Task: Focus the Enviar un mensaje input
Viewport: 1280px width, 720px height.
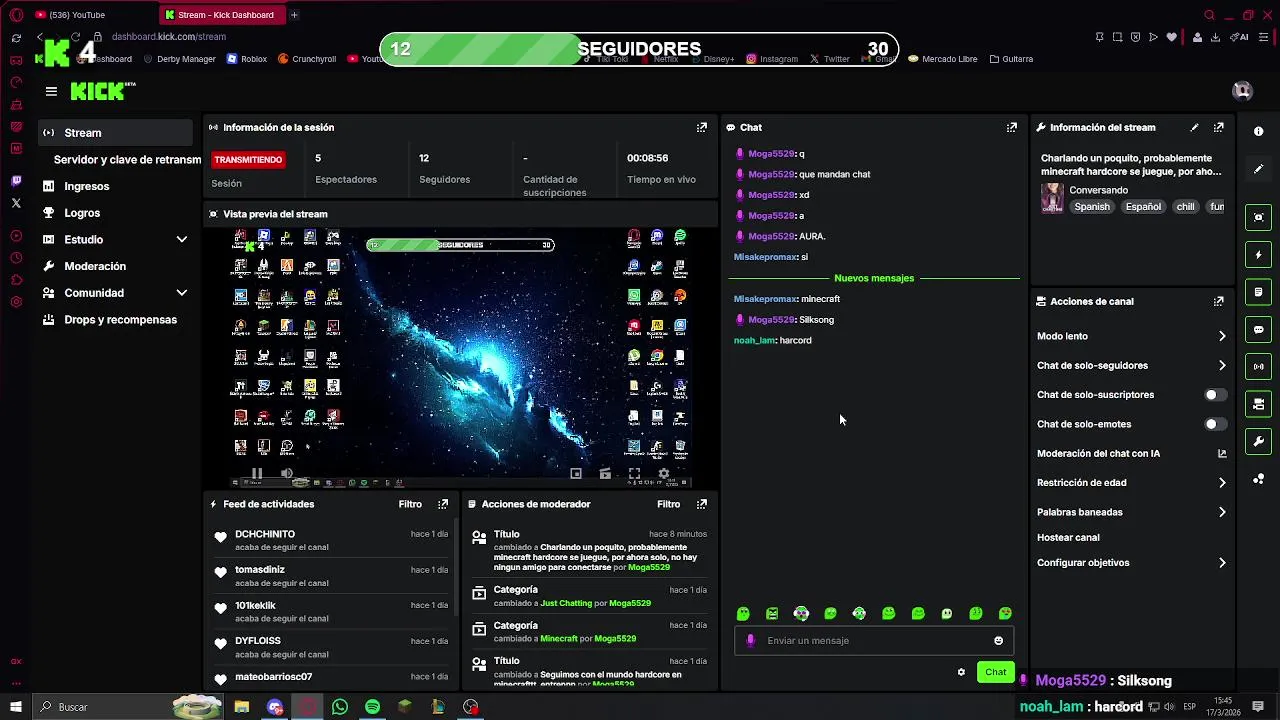Action: click(874, 641)
